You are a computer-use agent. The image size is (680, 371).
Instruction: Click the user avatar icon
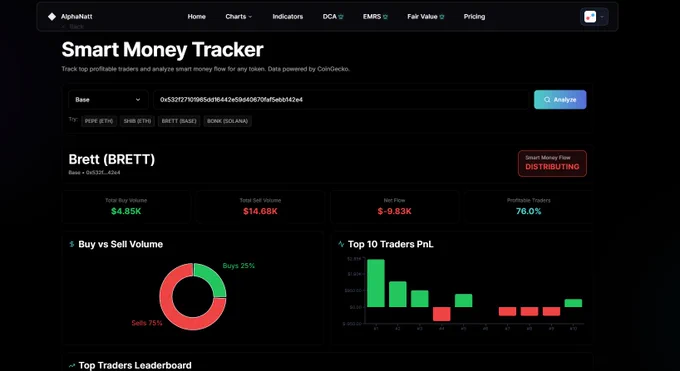(x=590, y=17)
